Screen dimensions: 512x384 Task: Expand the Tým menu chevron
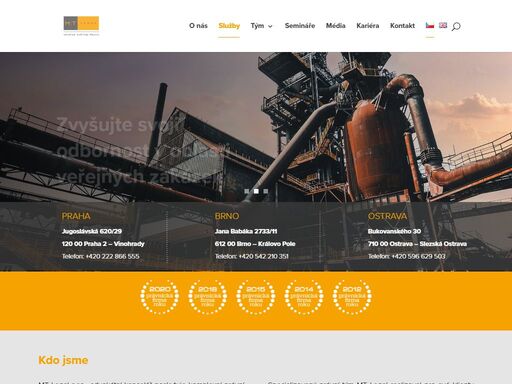pyautogui.click(x=270, y=26)
